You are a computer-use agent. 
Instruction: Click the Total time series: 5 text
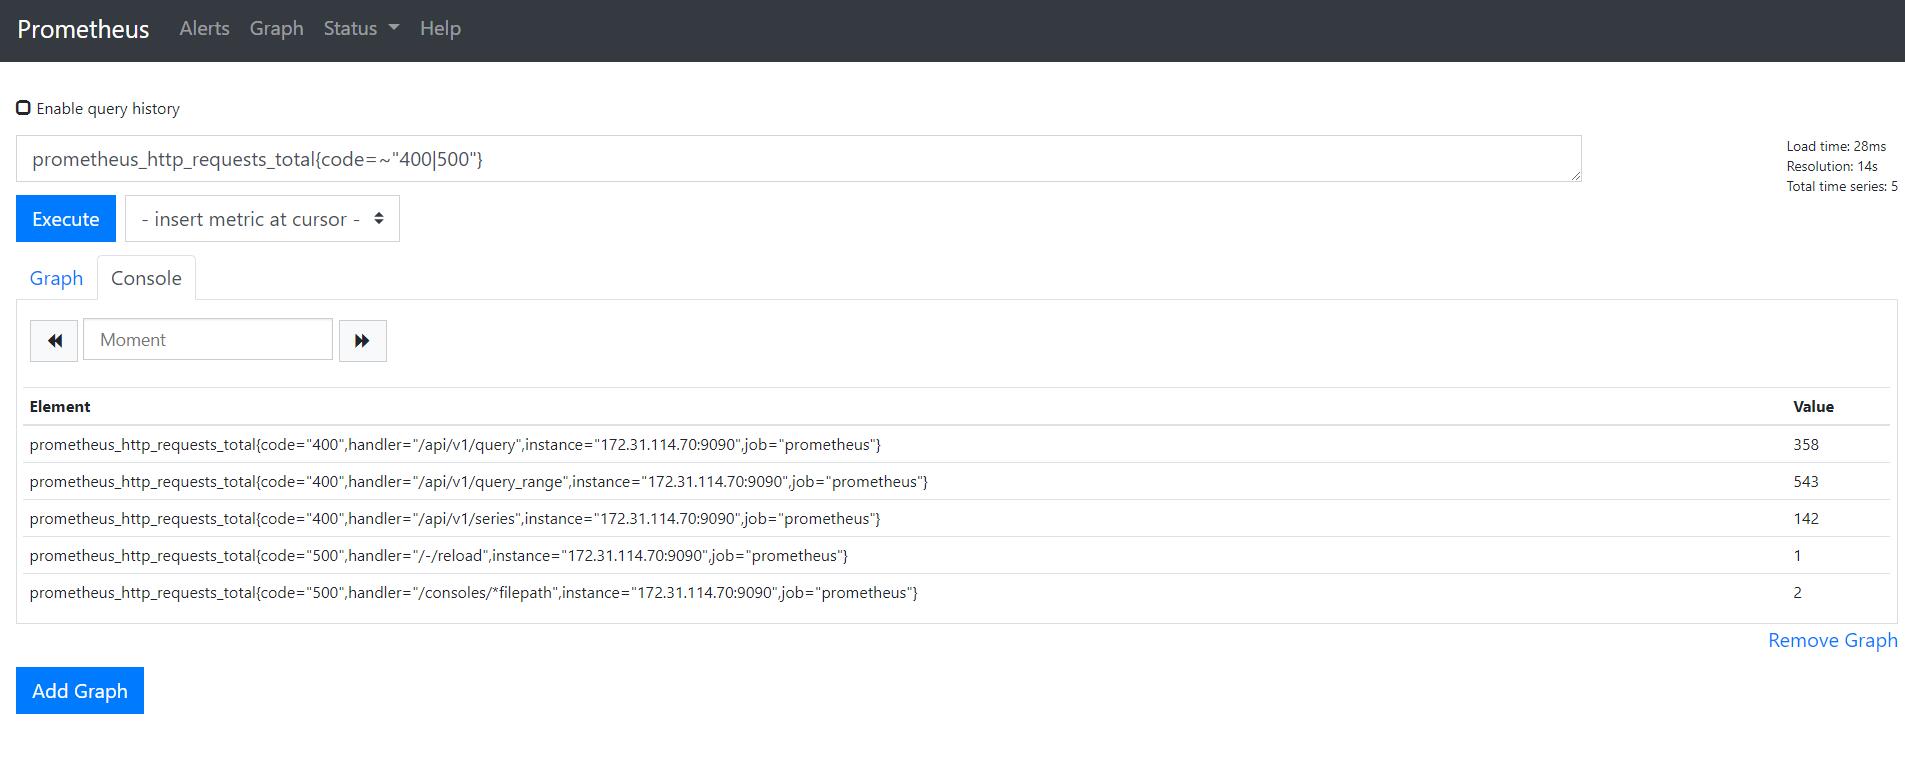[1842, 186]
